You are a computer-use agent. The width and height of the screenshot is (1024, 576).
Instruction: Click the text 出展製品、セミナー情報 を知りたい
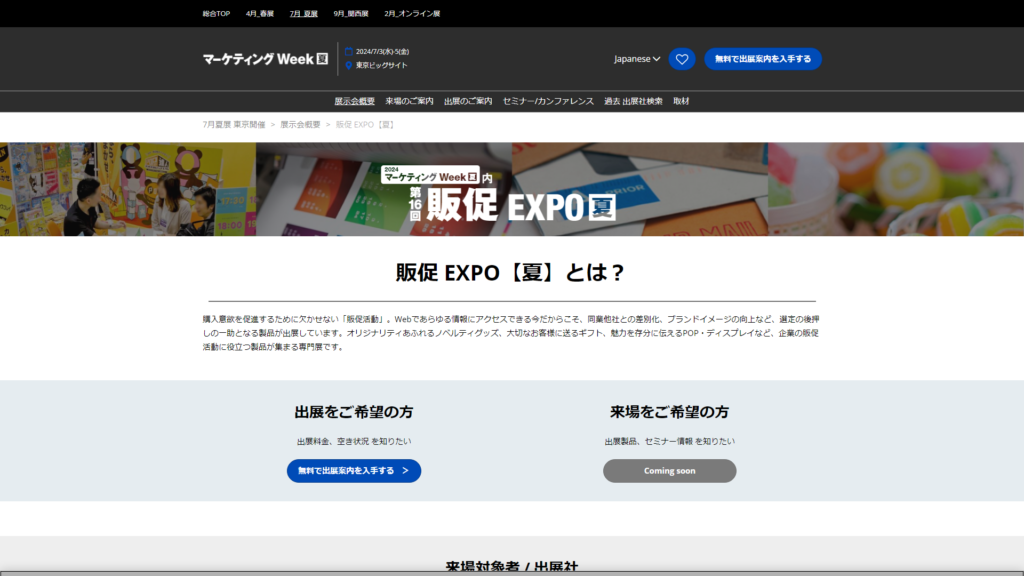click(669, 441)
